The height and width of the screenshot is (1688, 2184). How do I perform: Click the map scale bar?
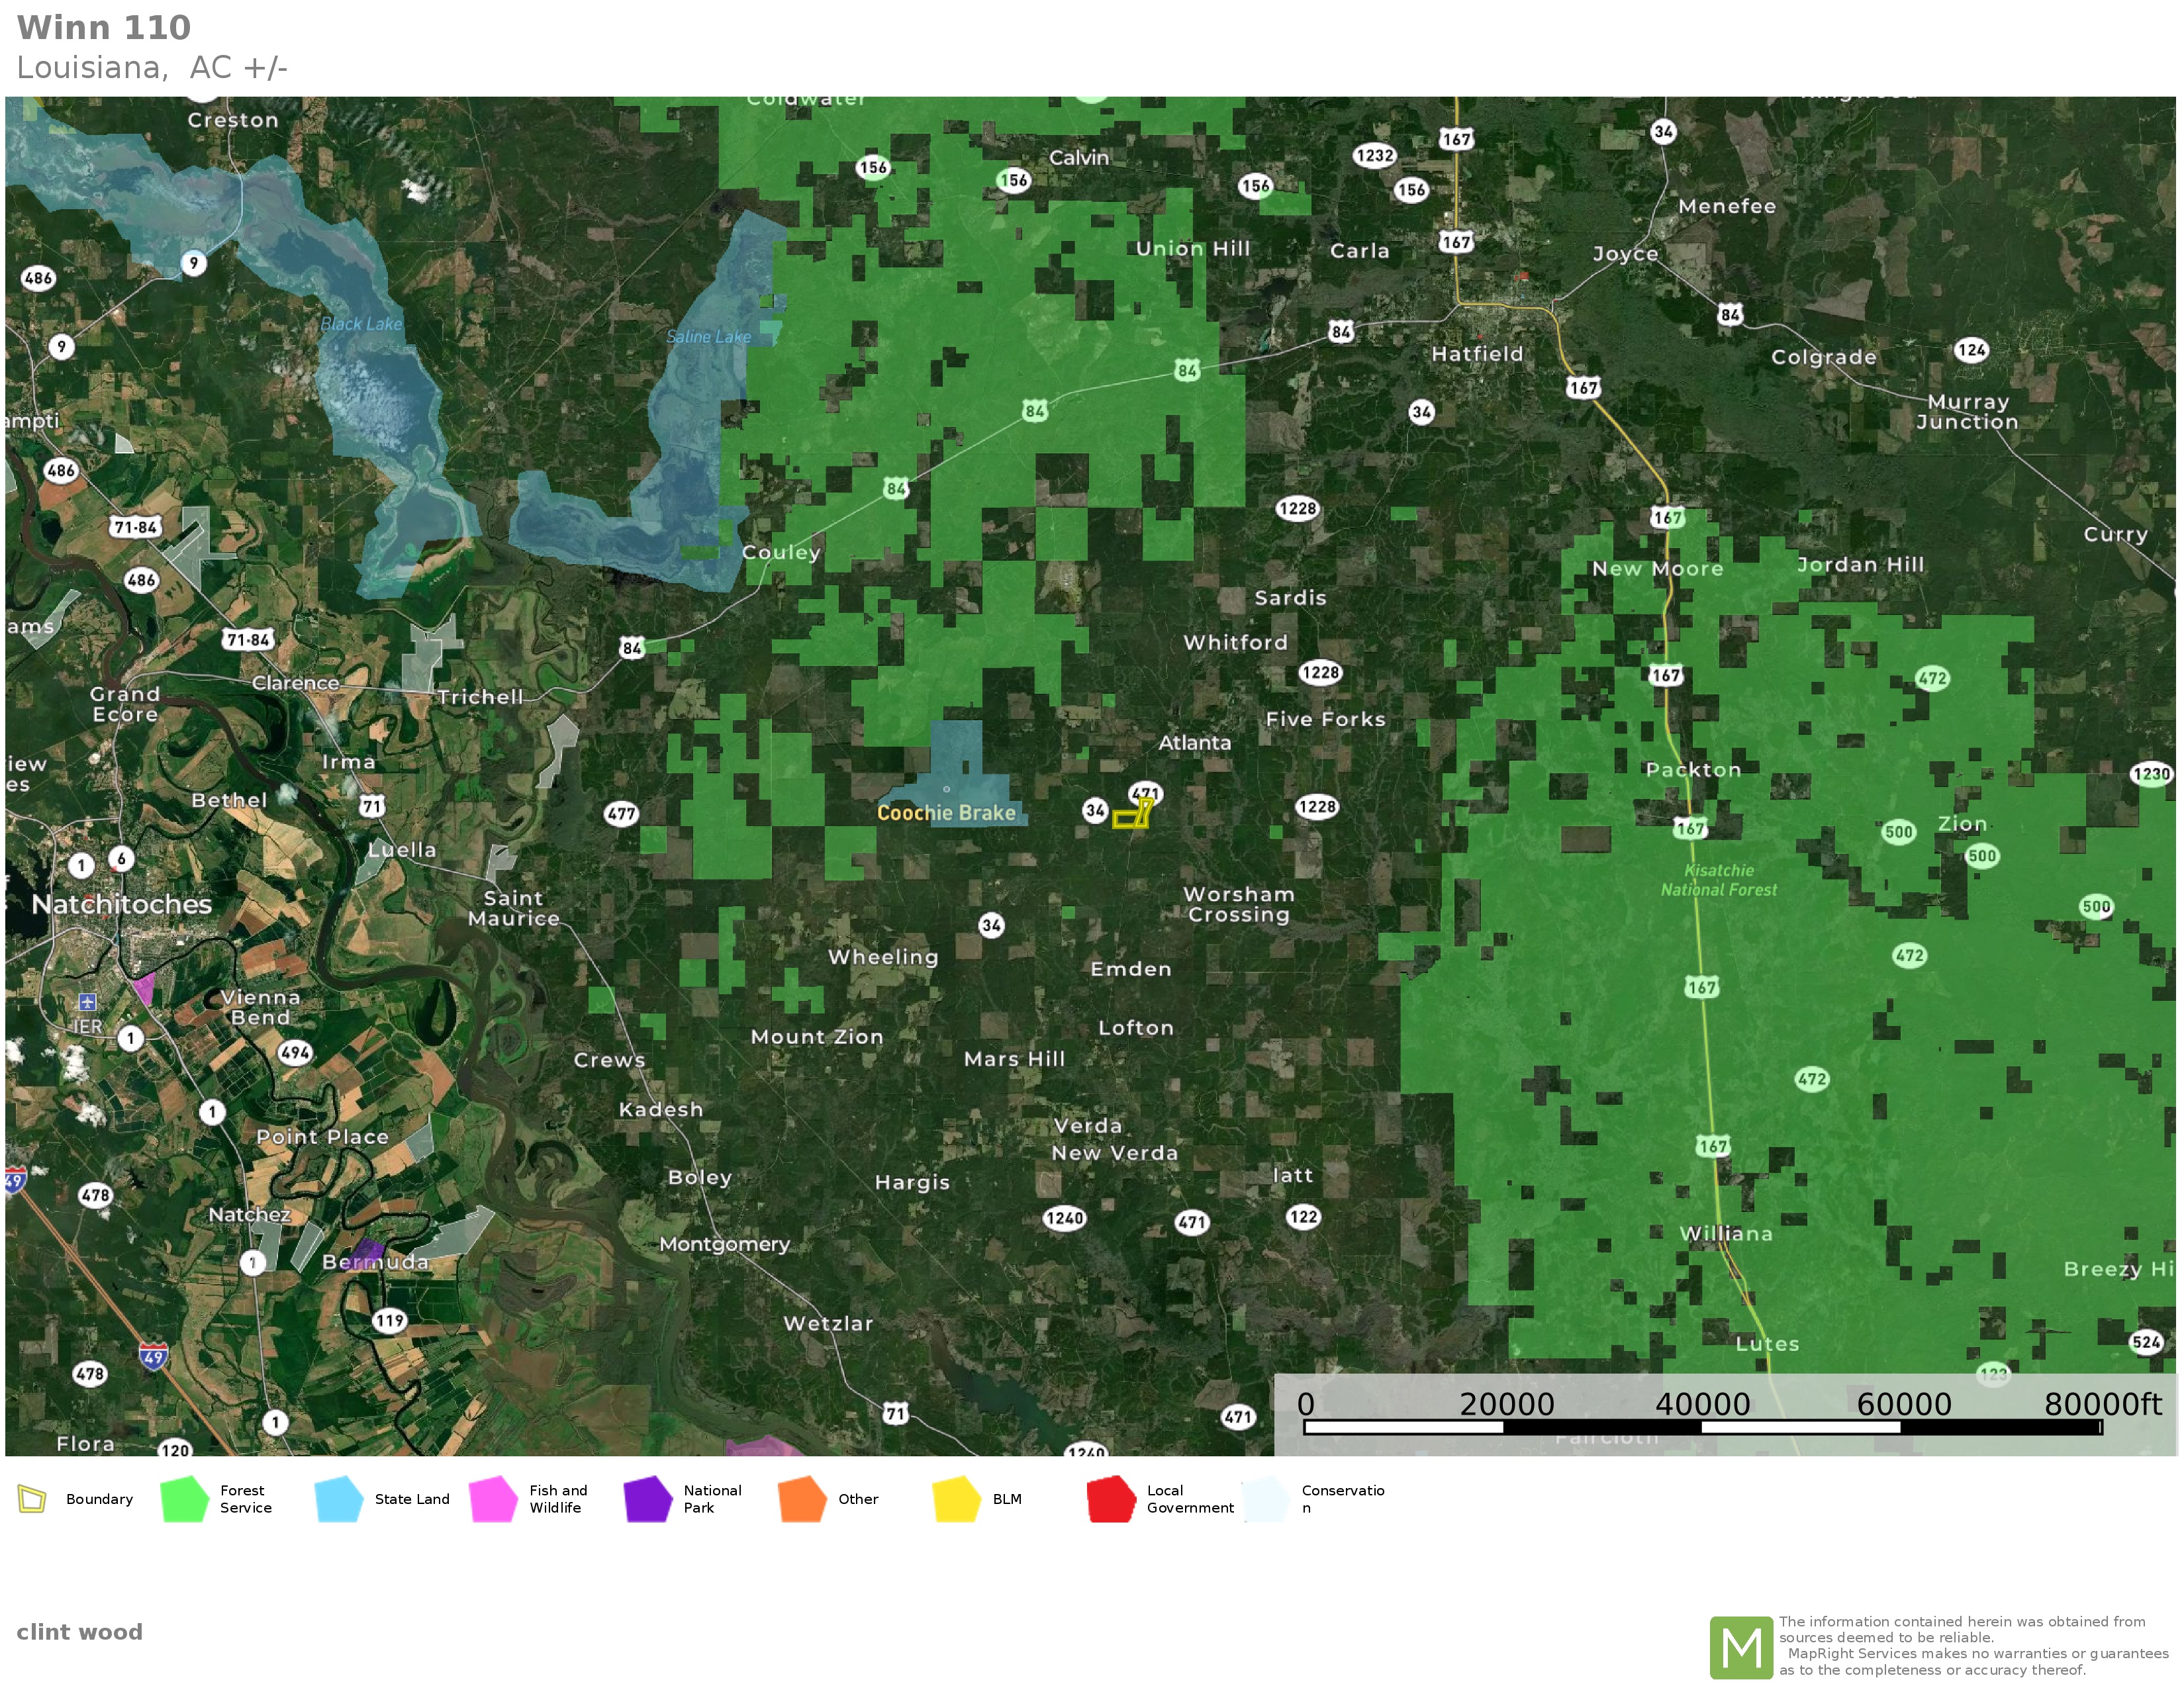[1702, 1427]
